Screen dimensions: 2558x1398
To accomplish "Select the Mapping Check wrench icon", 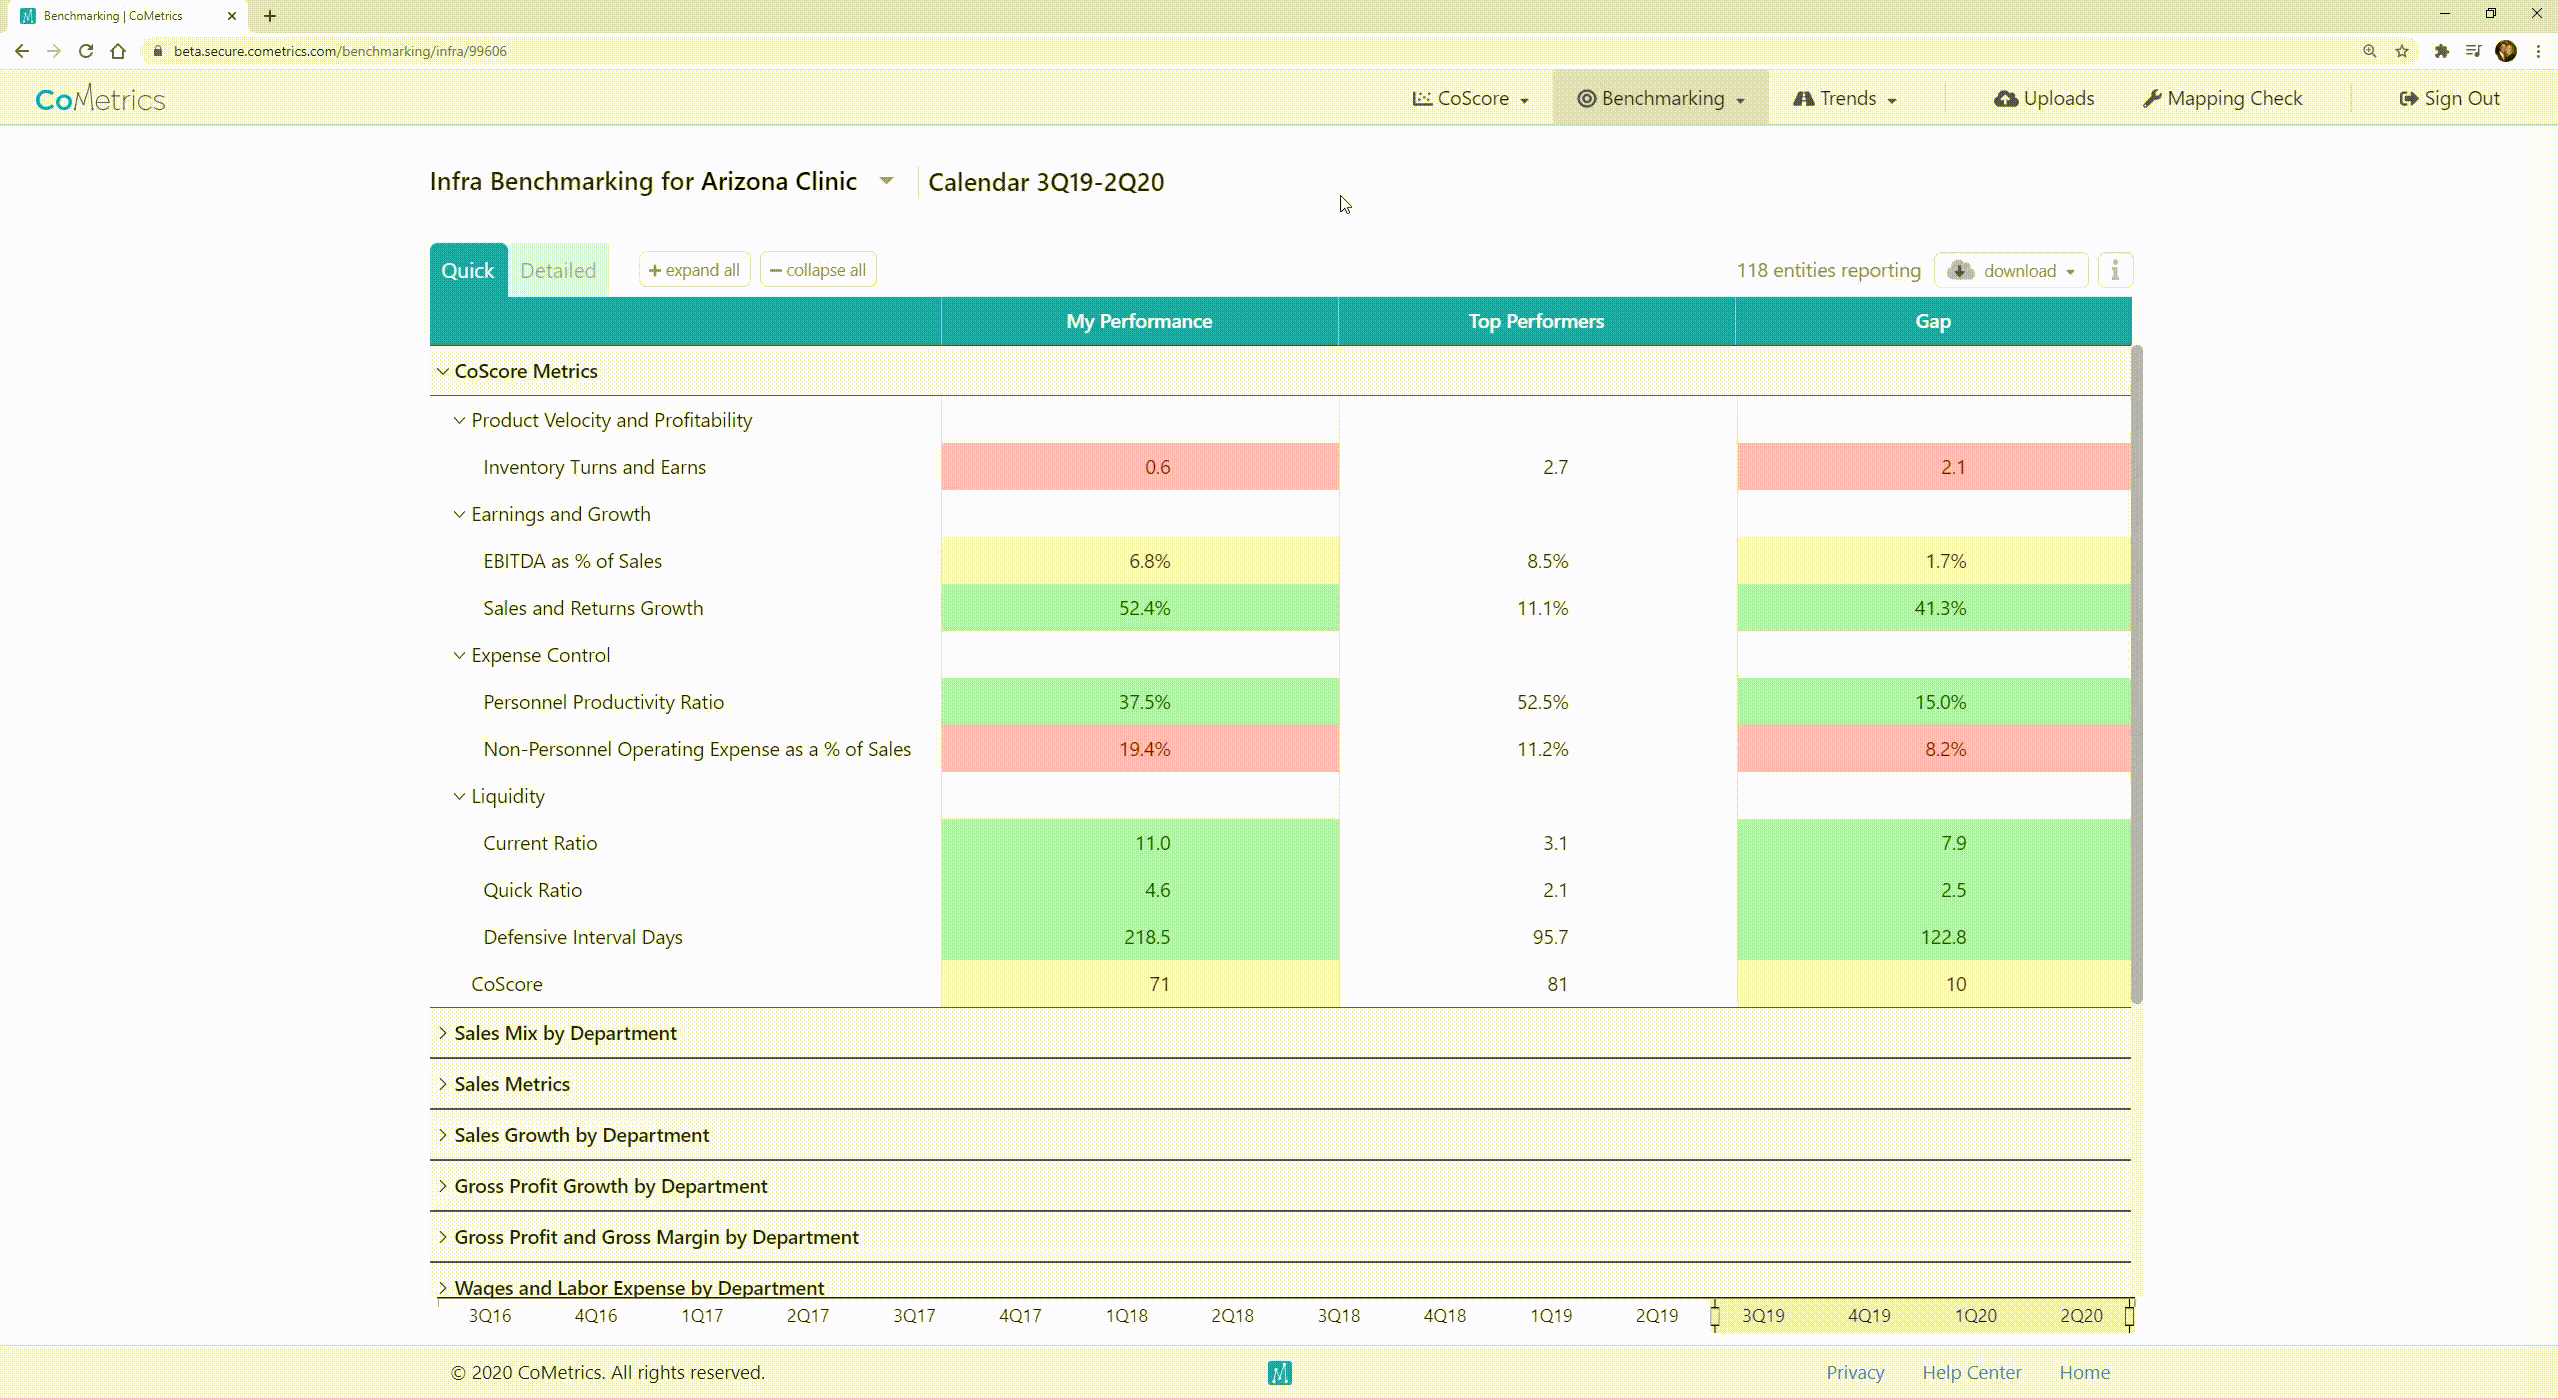I will (2153, 97).
